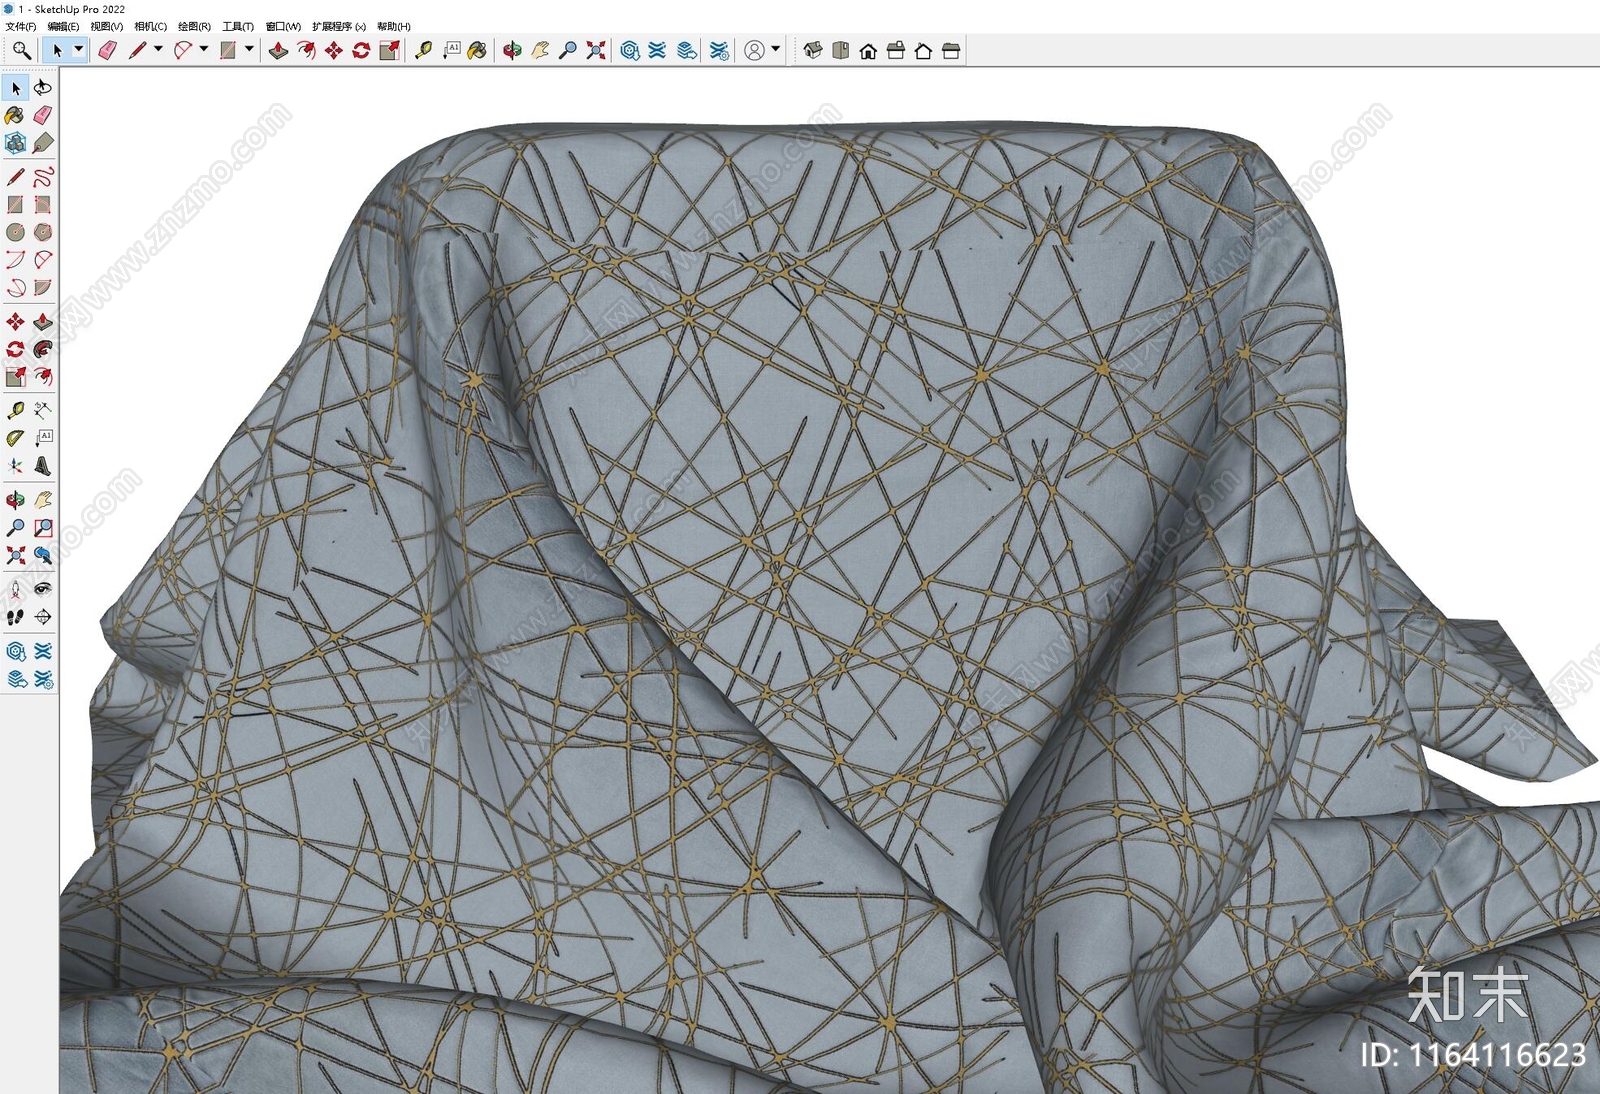Activate the Axes tool
Viewport: 1600px width, 1094px height.
(x=15, y=466)
